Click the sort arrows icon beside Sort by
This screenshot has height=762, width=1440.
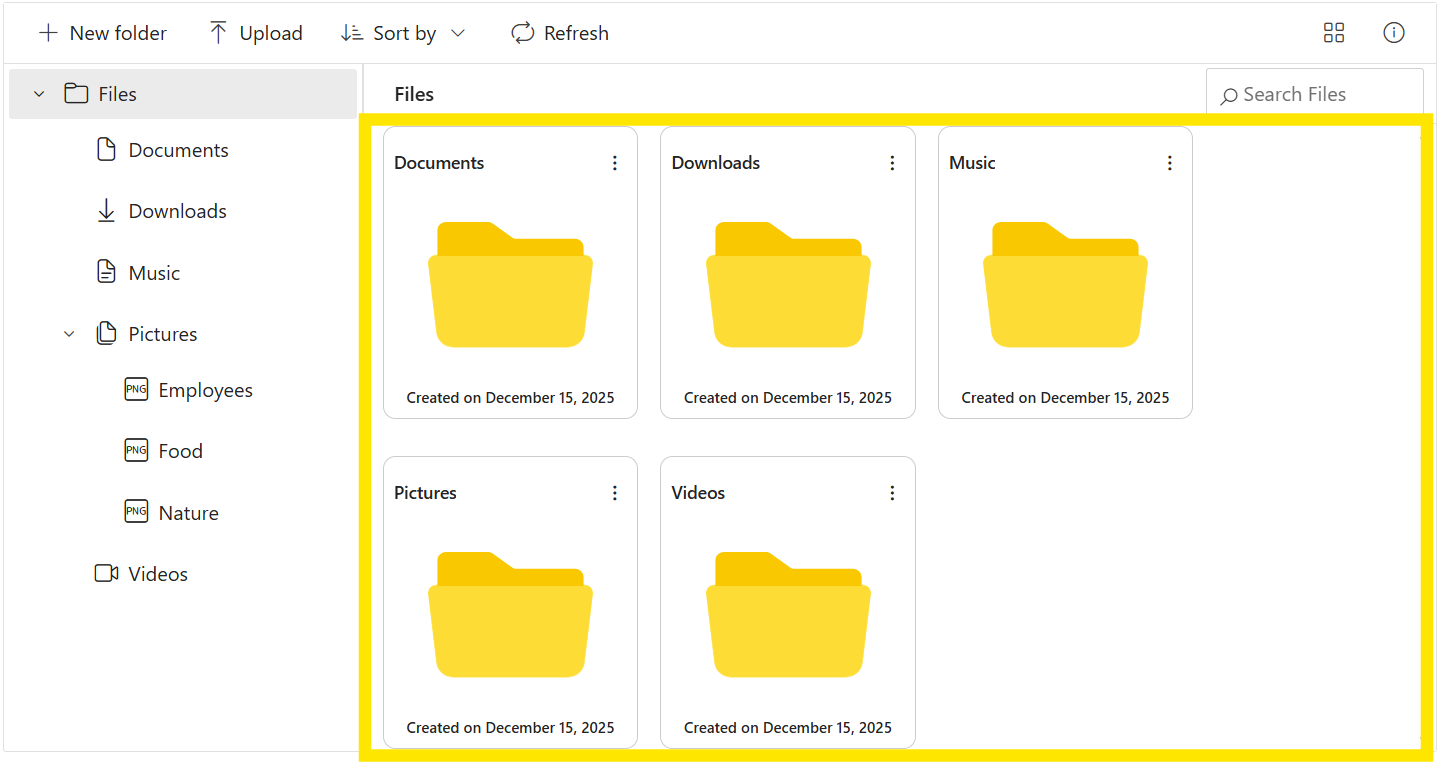tap(352, 32)
